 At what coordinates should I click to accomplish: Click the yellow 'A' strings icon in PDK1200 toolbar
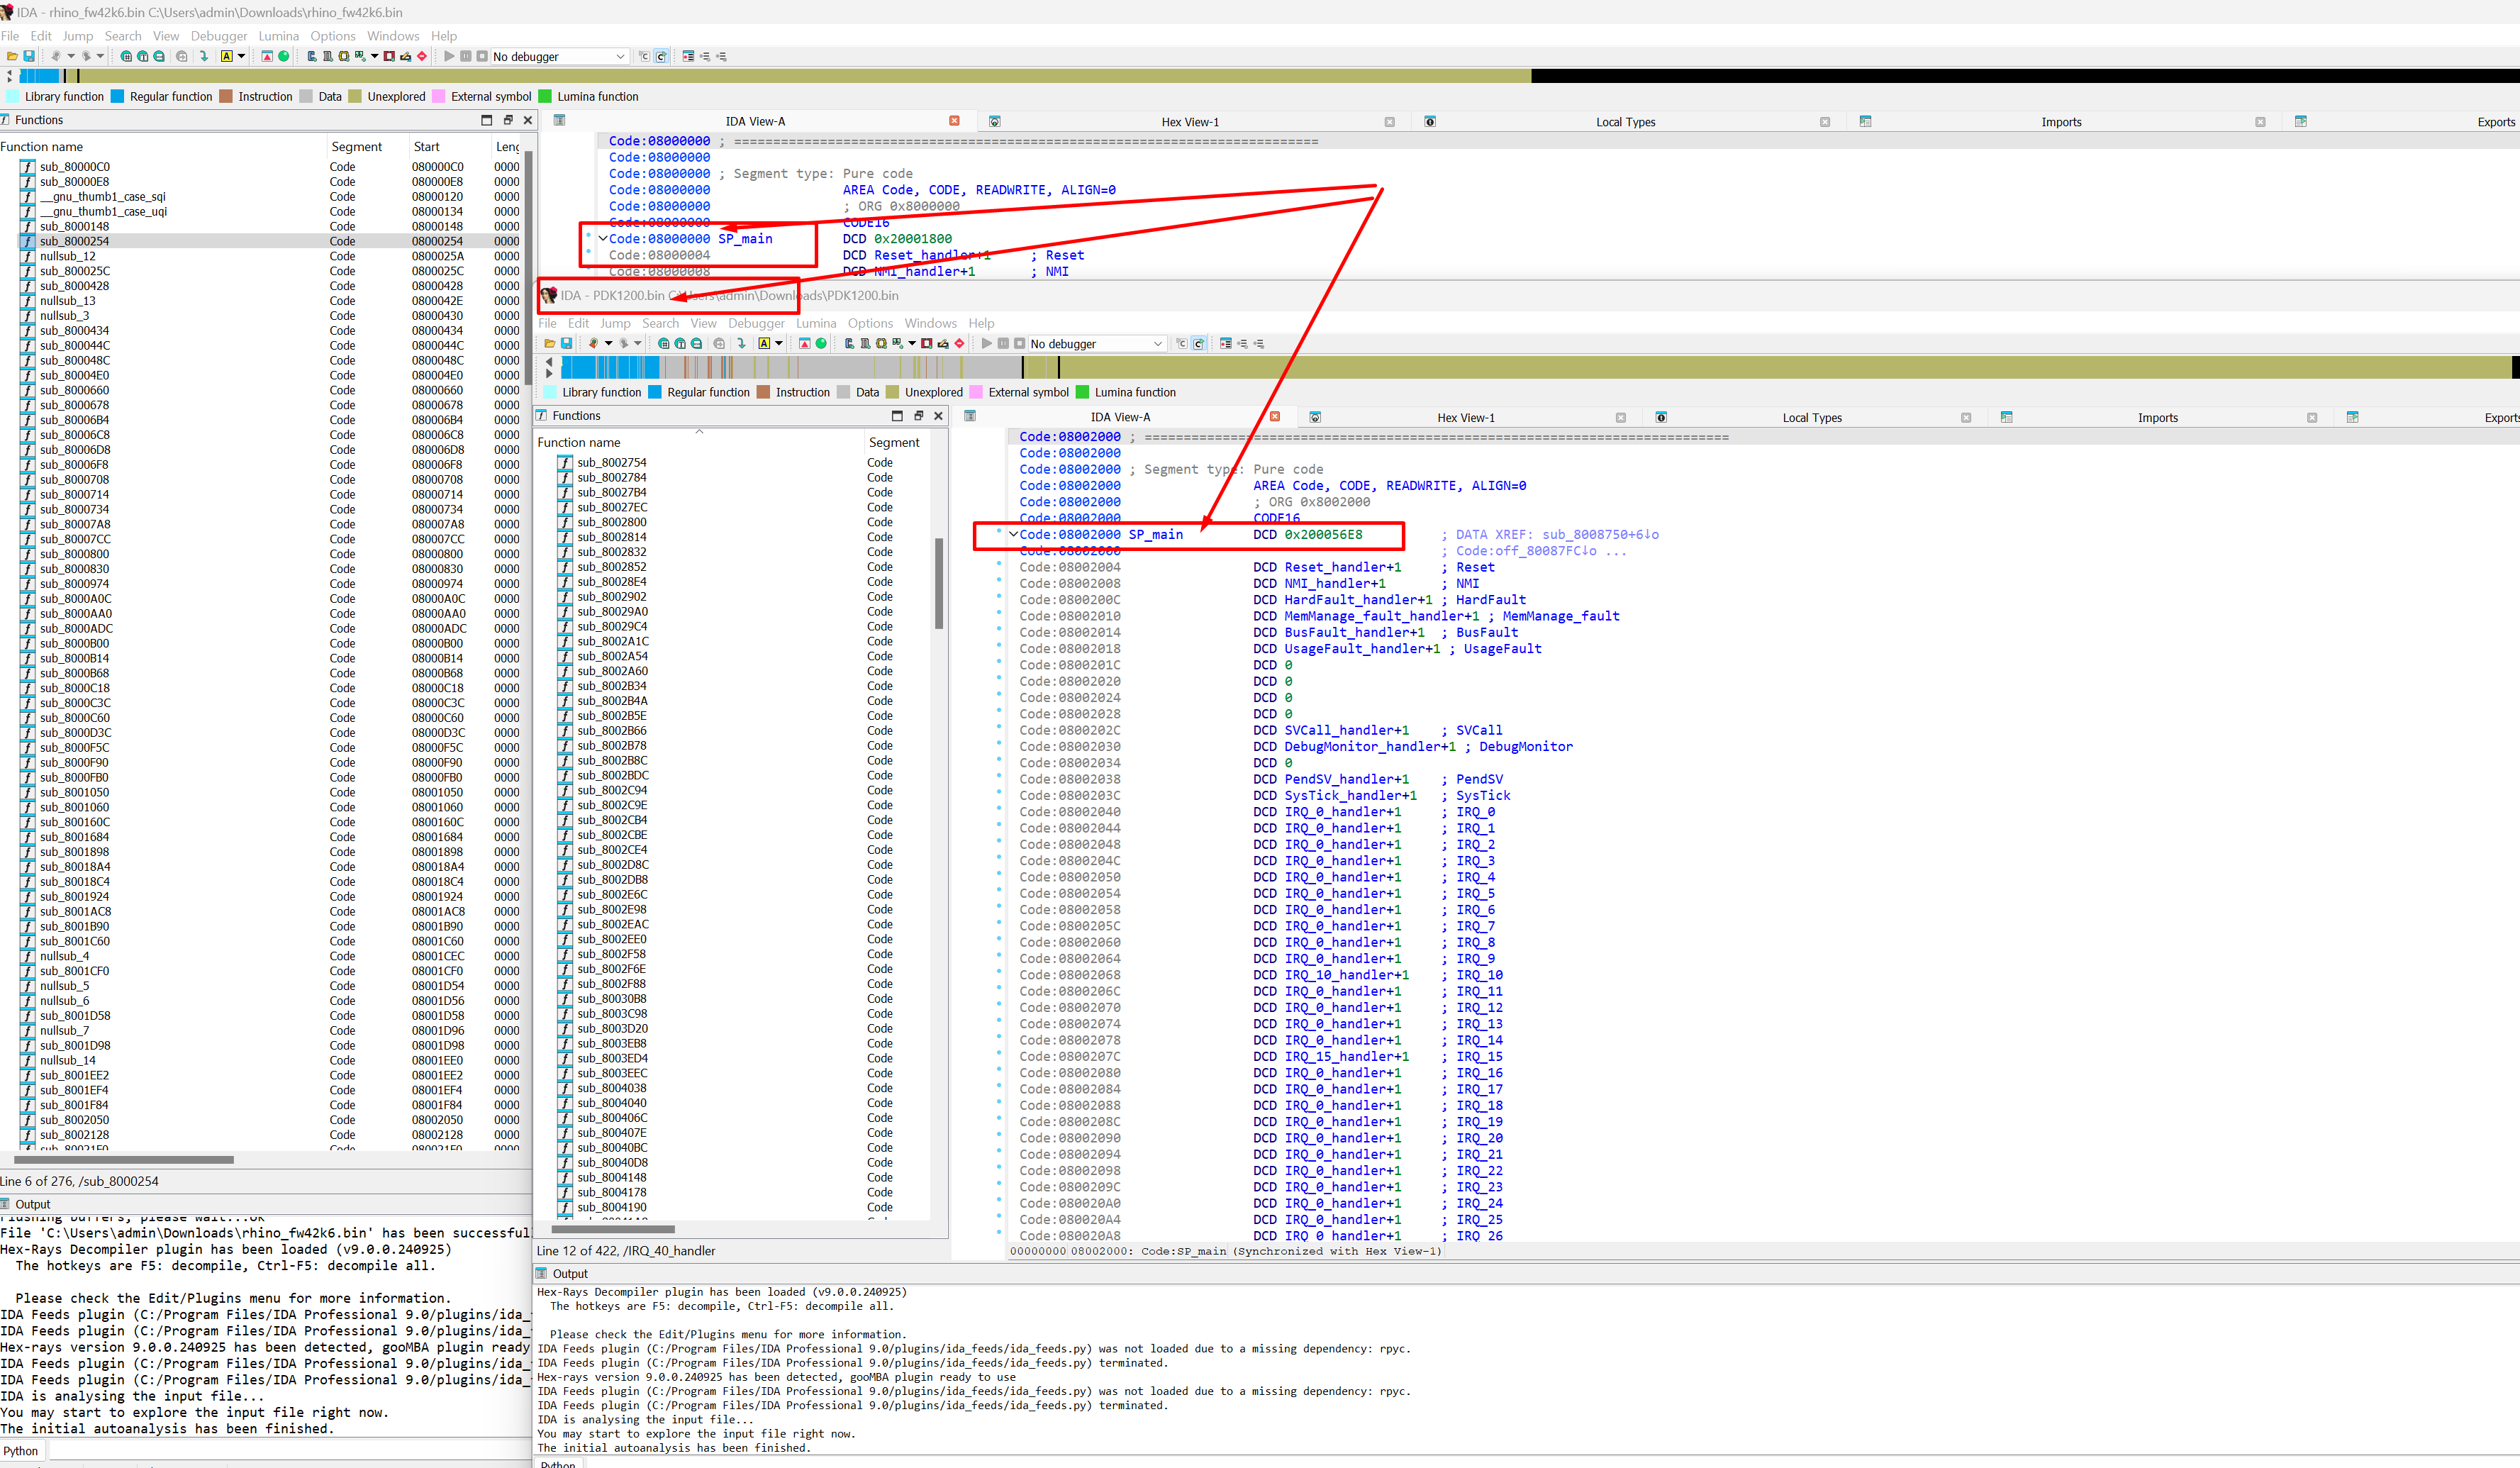tap(764, 343)
